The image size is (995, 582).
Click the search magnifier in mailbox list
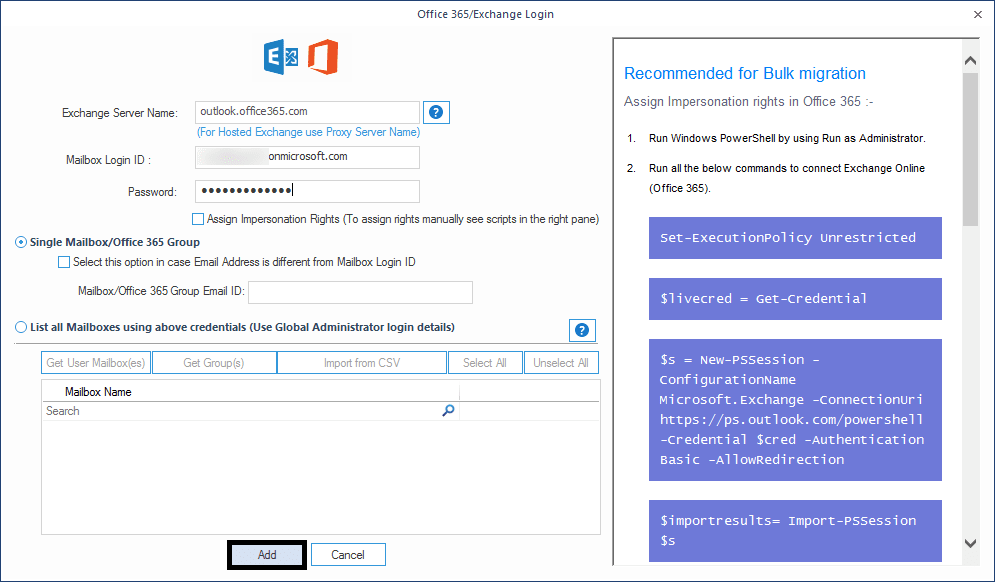448,411
